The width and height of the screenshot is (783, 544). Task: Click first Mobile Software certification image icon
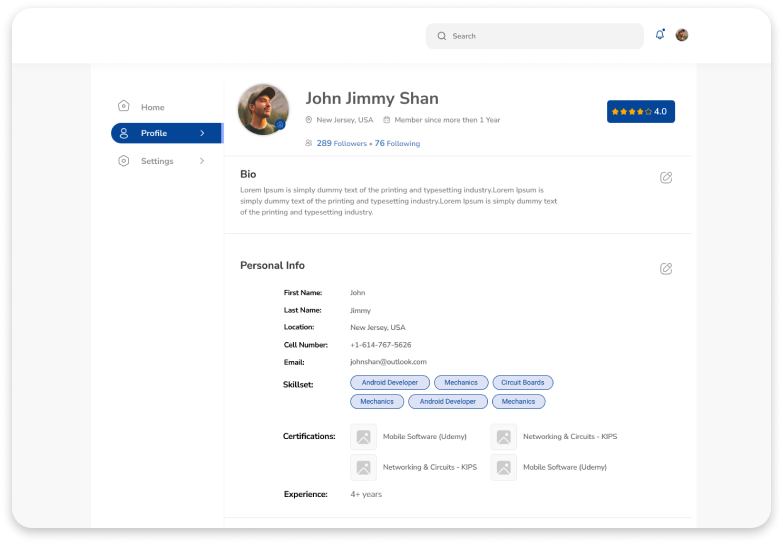[363, 437]
